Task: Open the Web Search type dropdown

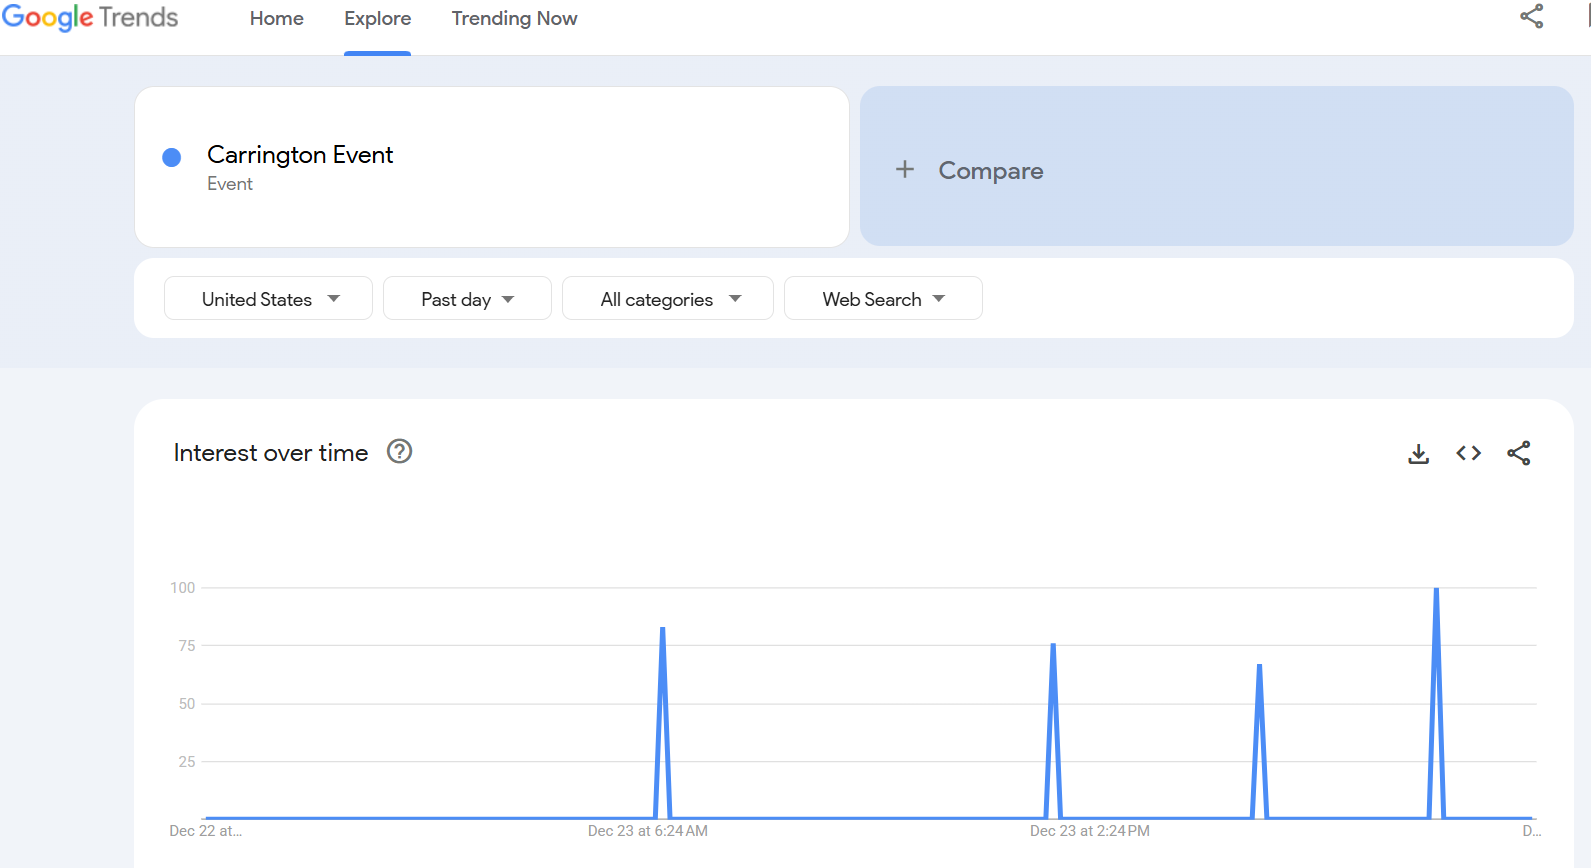Action: click(883, 299)
